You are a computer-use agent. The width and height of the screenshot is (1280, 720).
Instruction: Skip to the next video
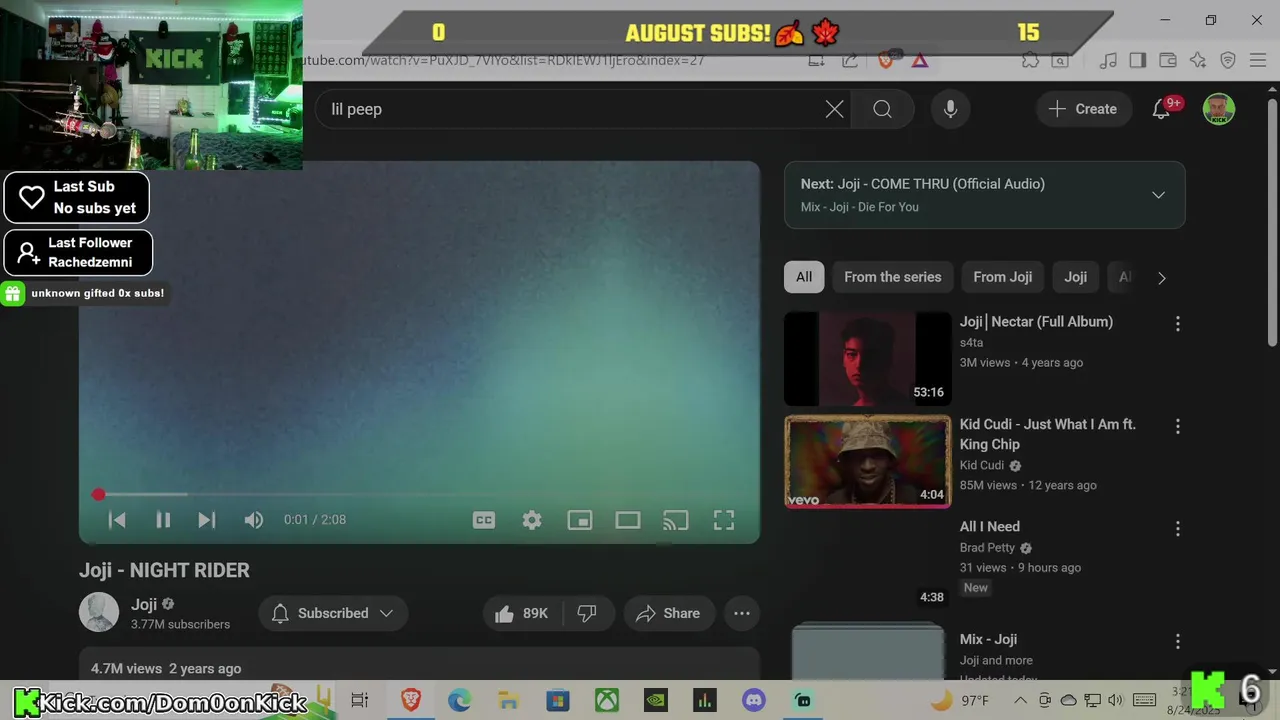(207, 520)
